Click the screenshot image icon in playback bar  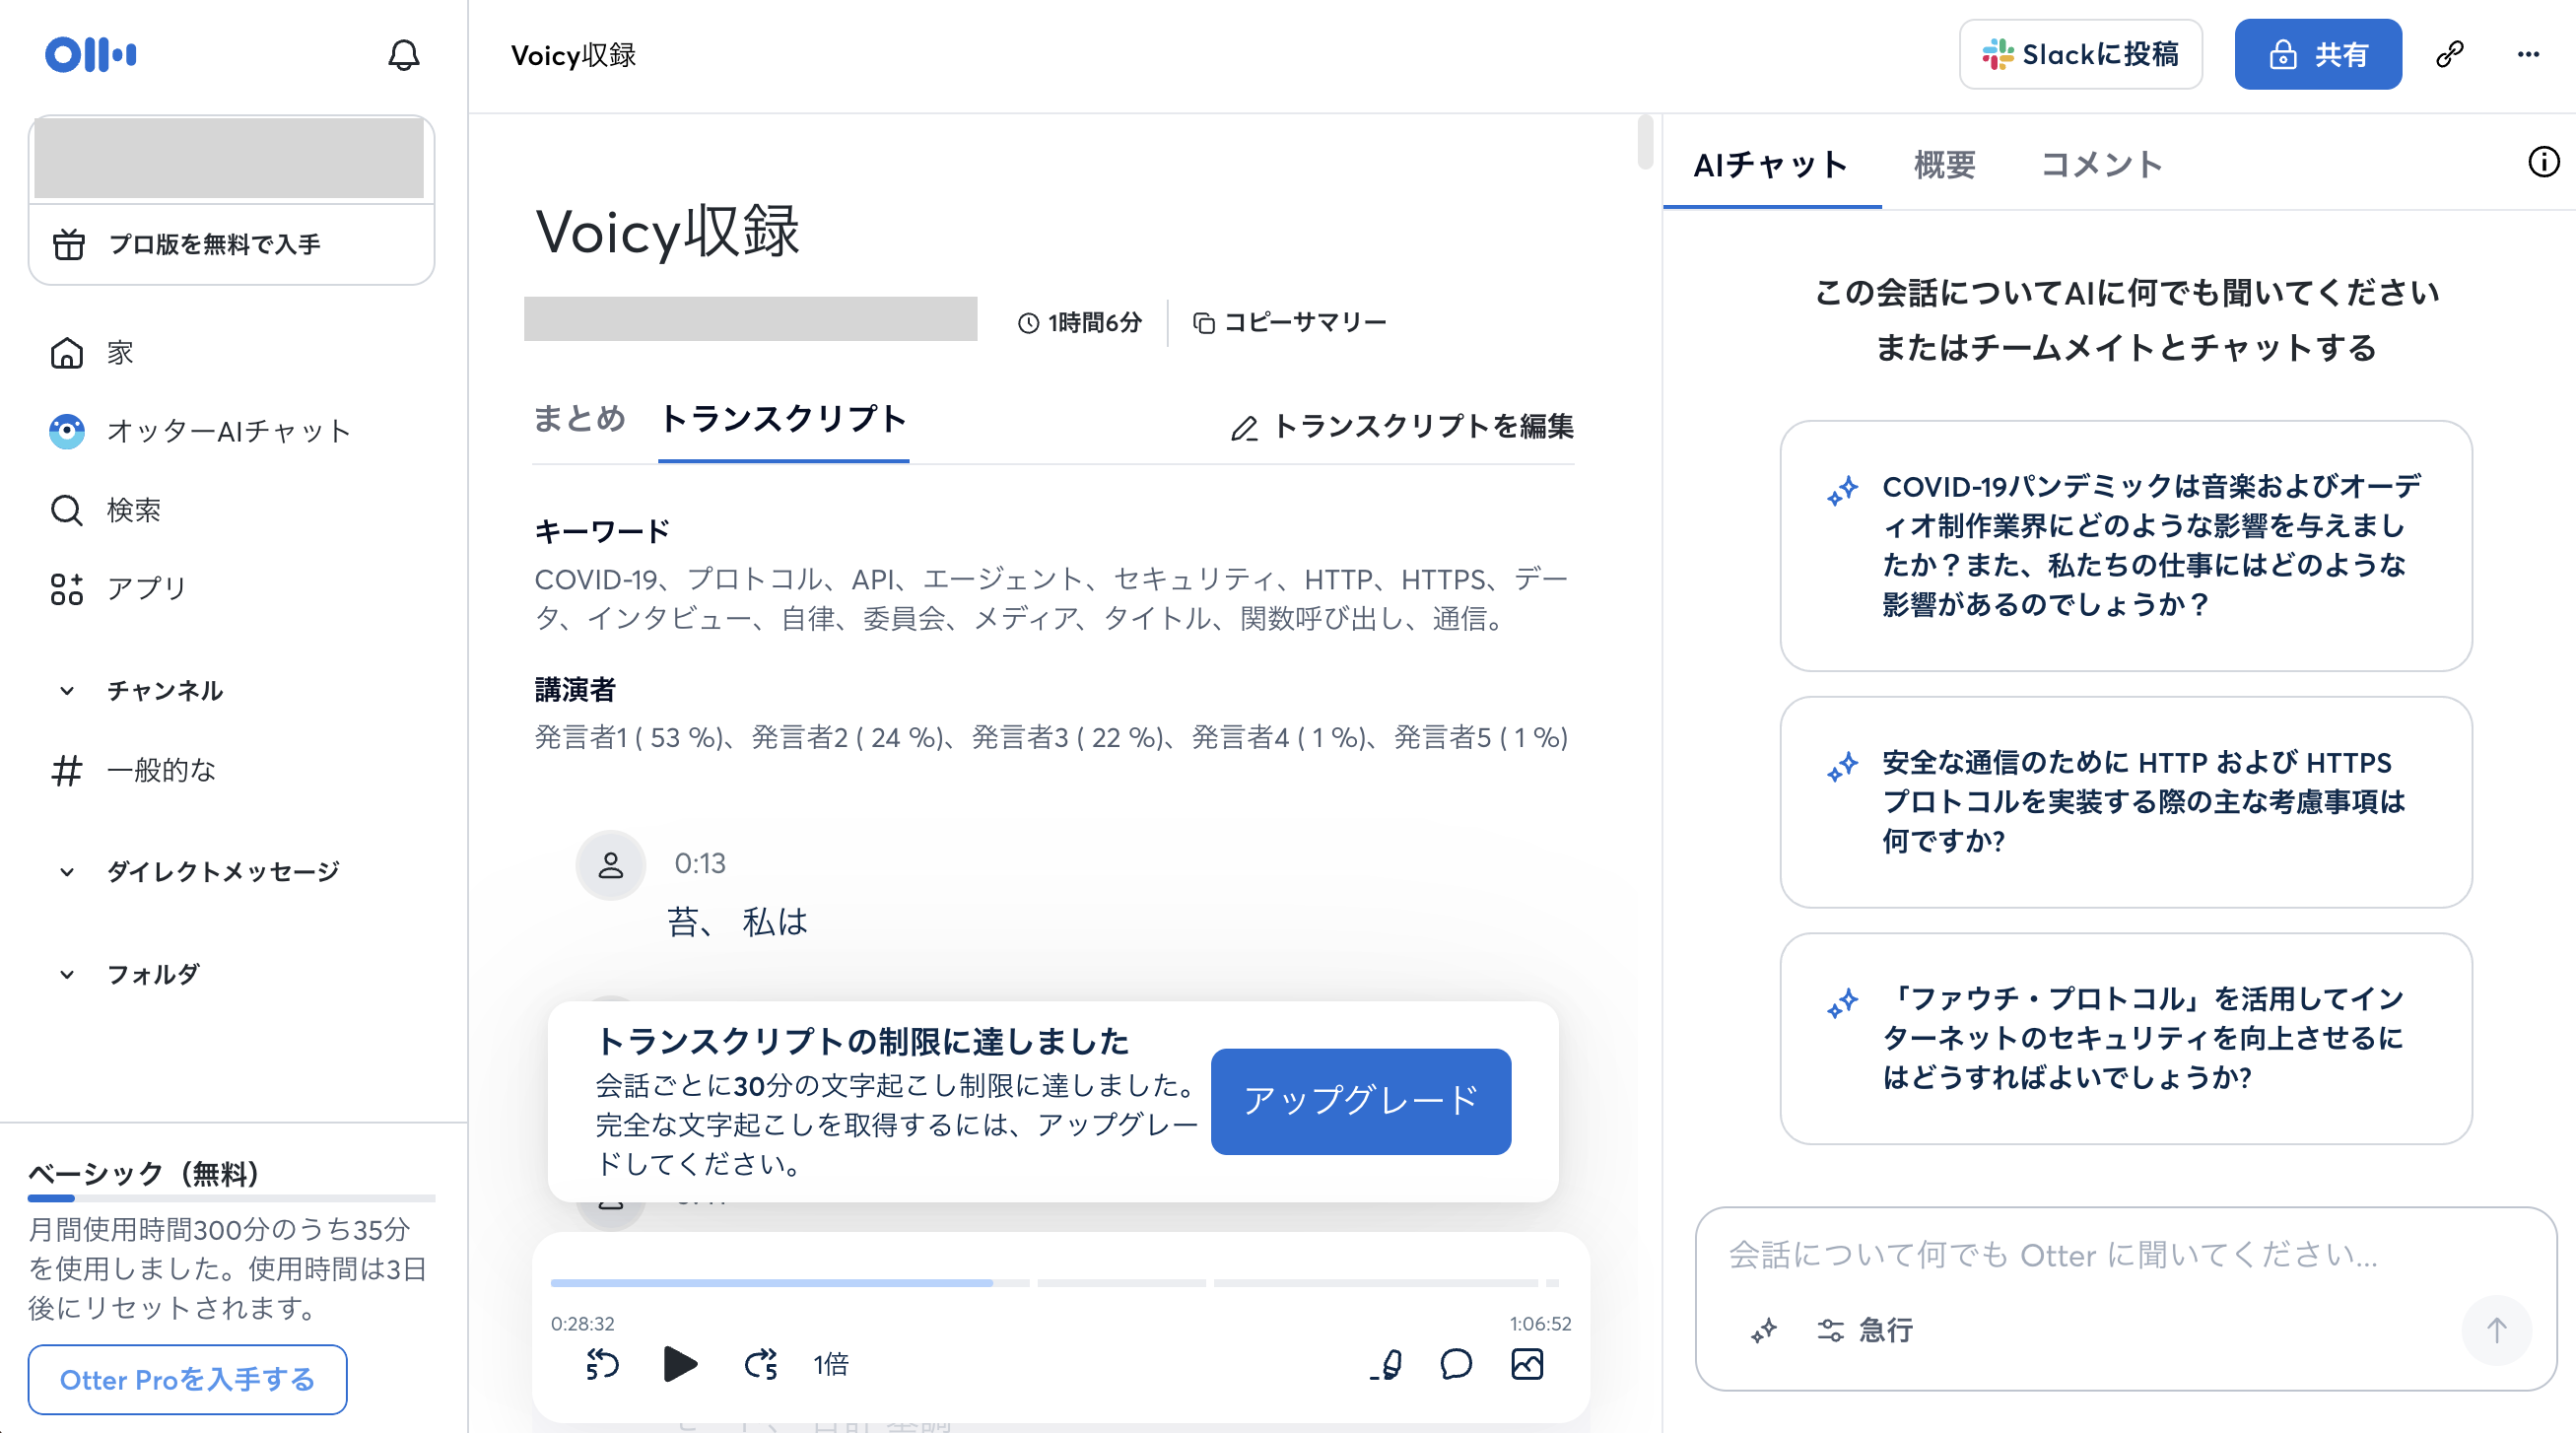tap(1527, 1364)
